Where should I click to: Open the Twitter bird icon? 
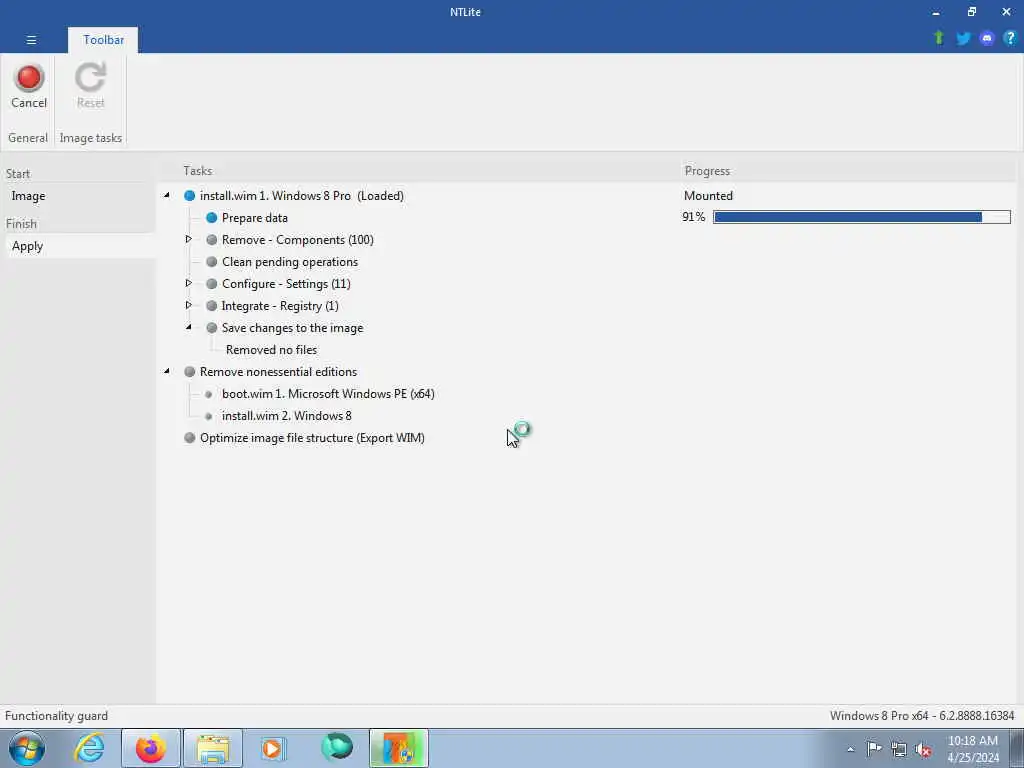point(963,38)
